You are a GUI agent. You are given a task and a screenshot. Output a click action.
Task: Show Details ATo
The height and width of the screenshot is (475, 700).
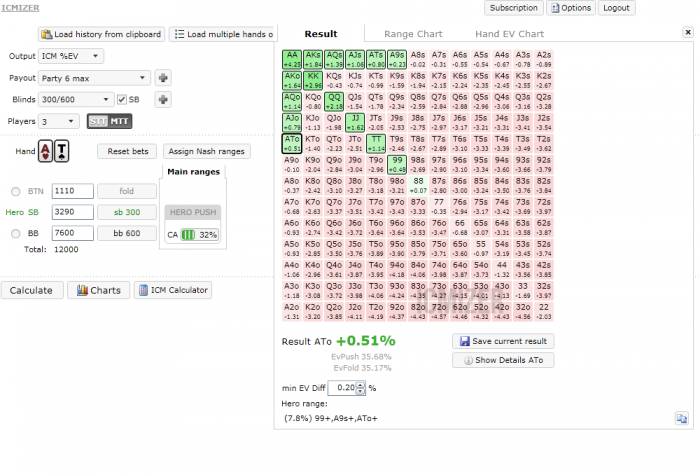pos(503,360)
